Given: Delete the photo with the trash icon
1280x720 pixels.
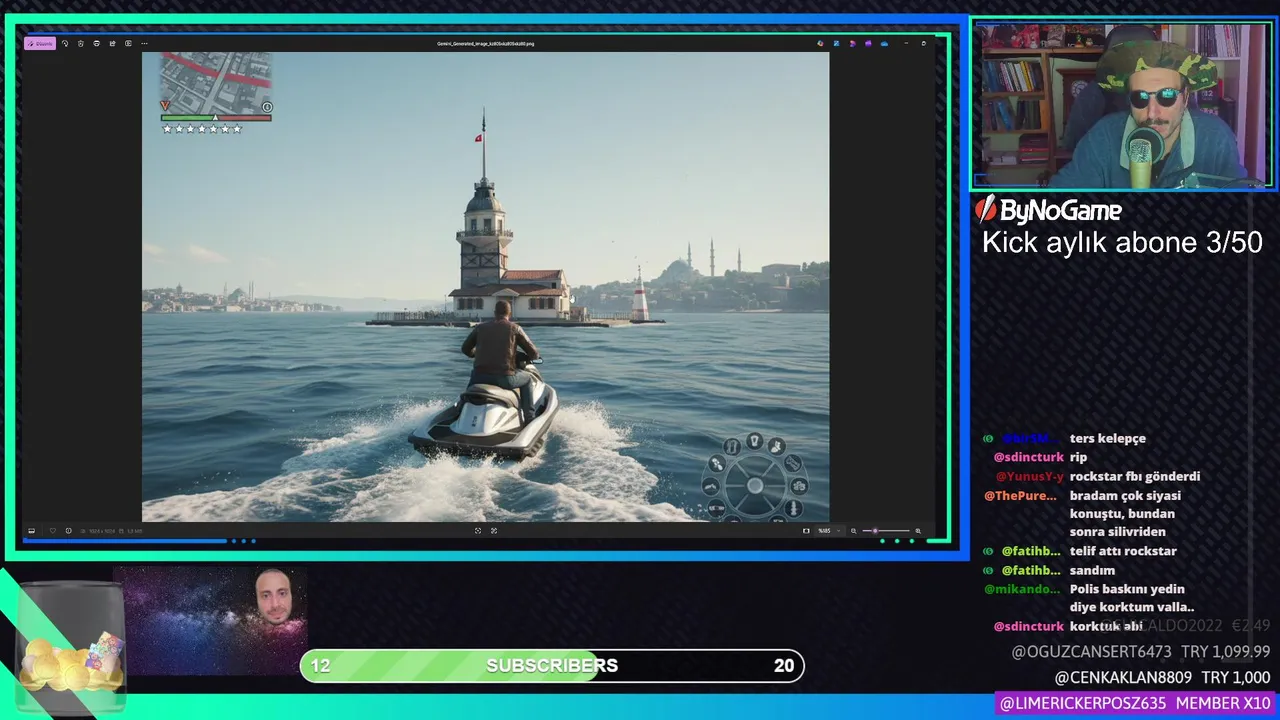Looking at the screenshot, I should tap(81, 43).
